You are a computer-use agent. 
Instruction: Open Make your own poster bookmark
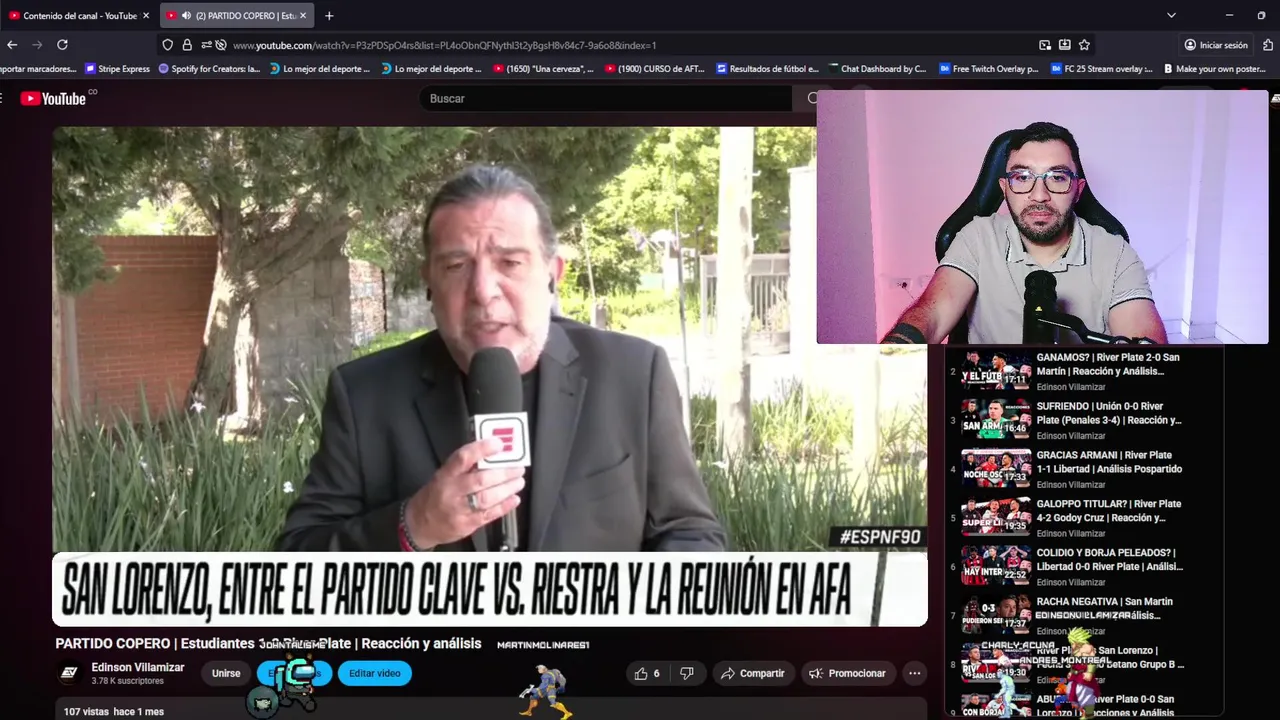[x=1214, y=69]
